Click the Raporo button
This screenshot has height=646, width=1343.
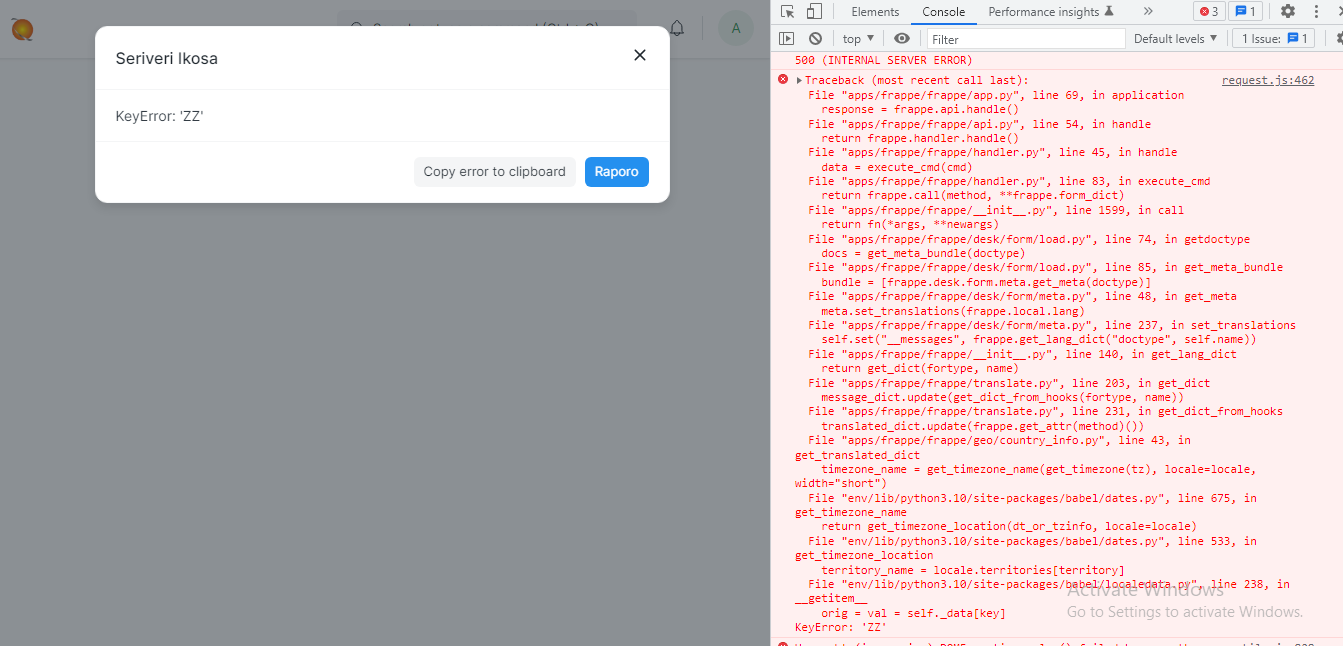click(x=616, y=172)
